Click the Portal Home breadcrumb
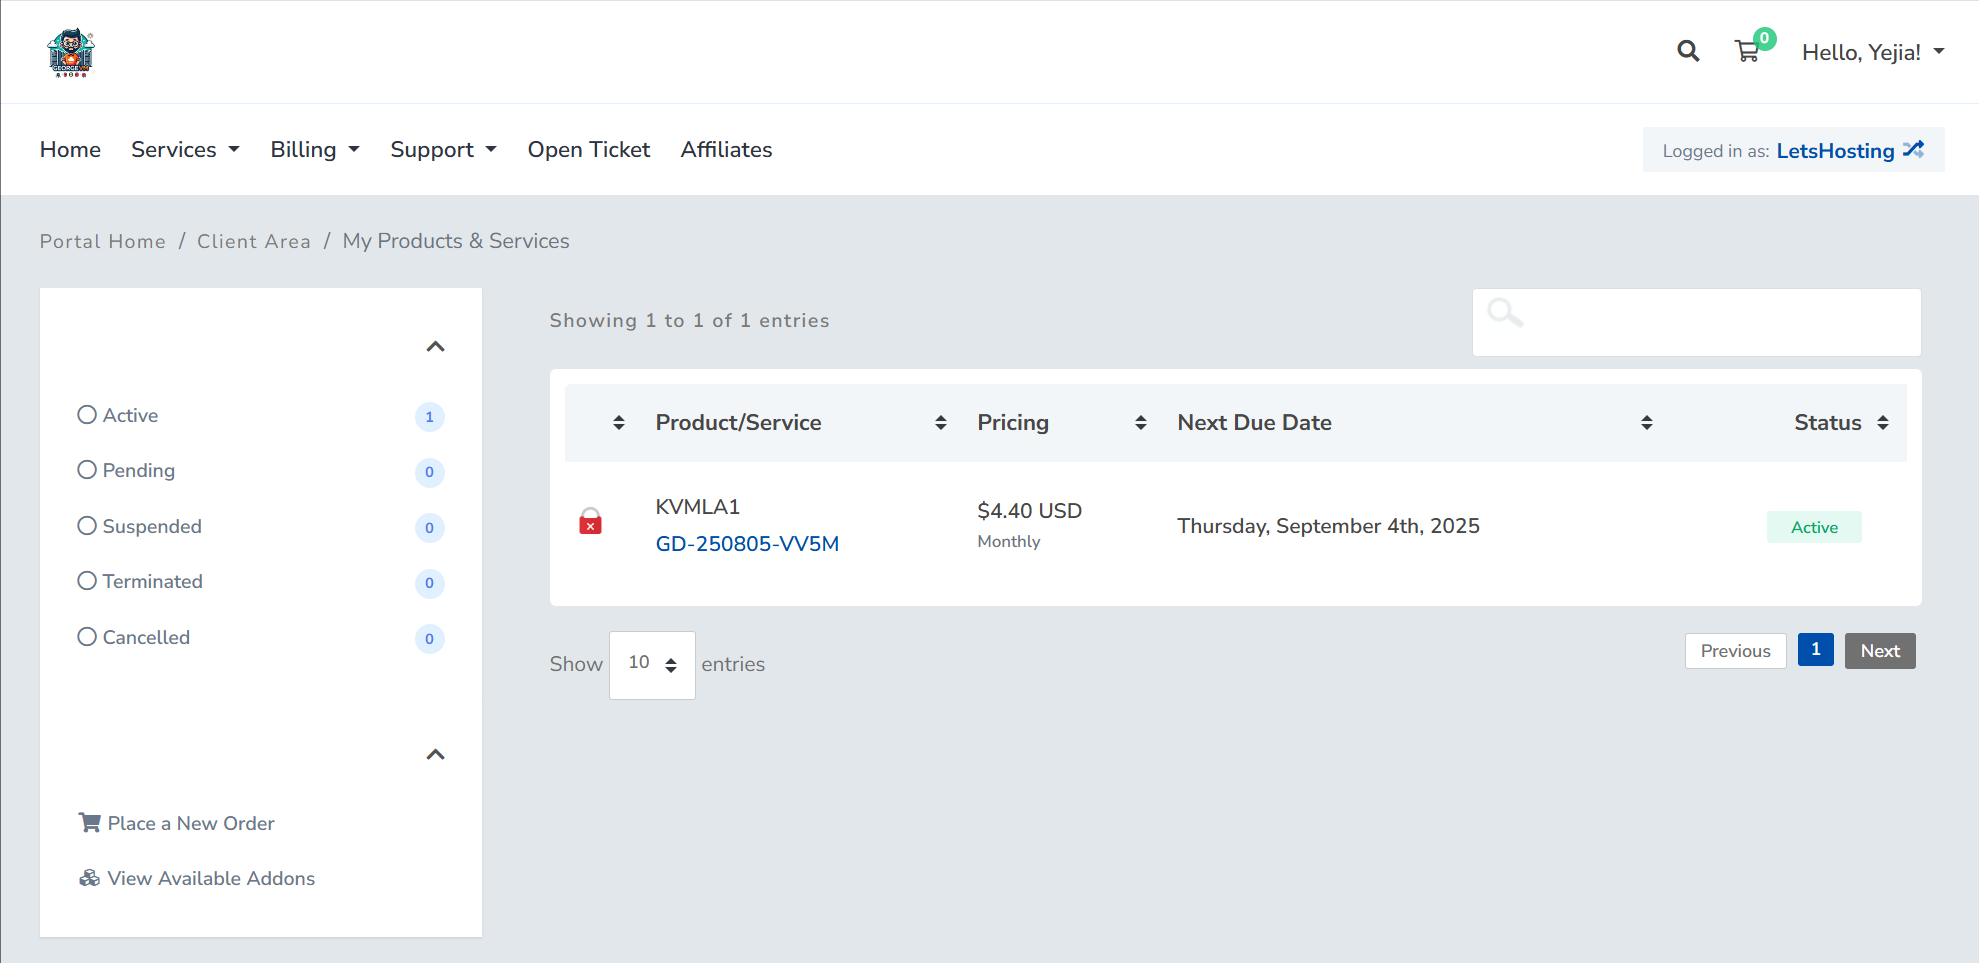1979x963 pixels. click(x=103, y=241)
